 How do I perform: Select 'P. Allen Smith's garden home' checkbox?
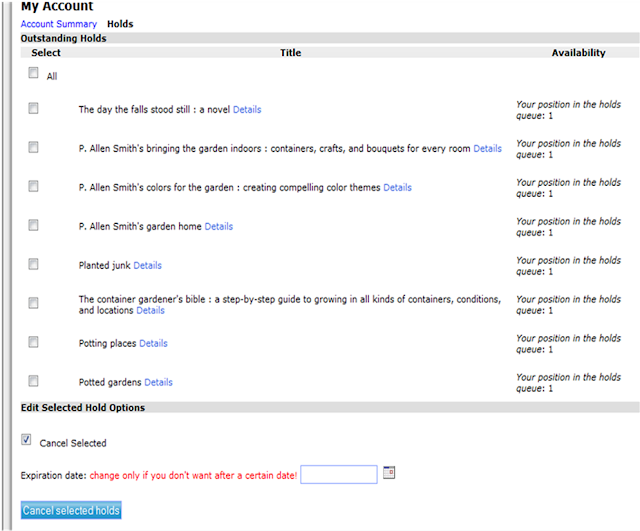33,225
